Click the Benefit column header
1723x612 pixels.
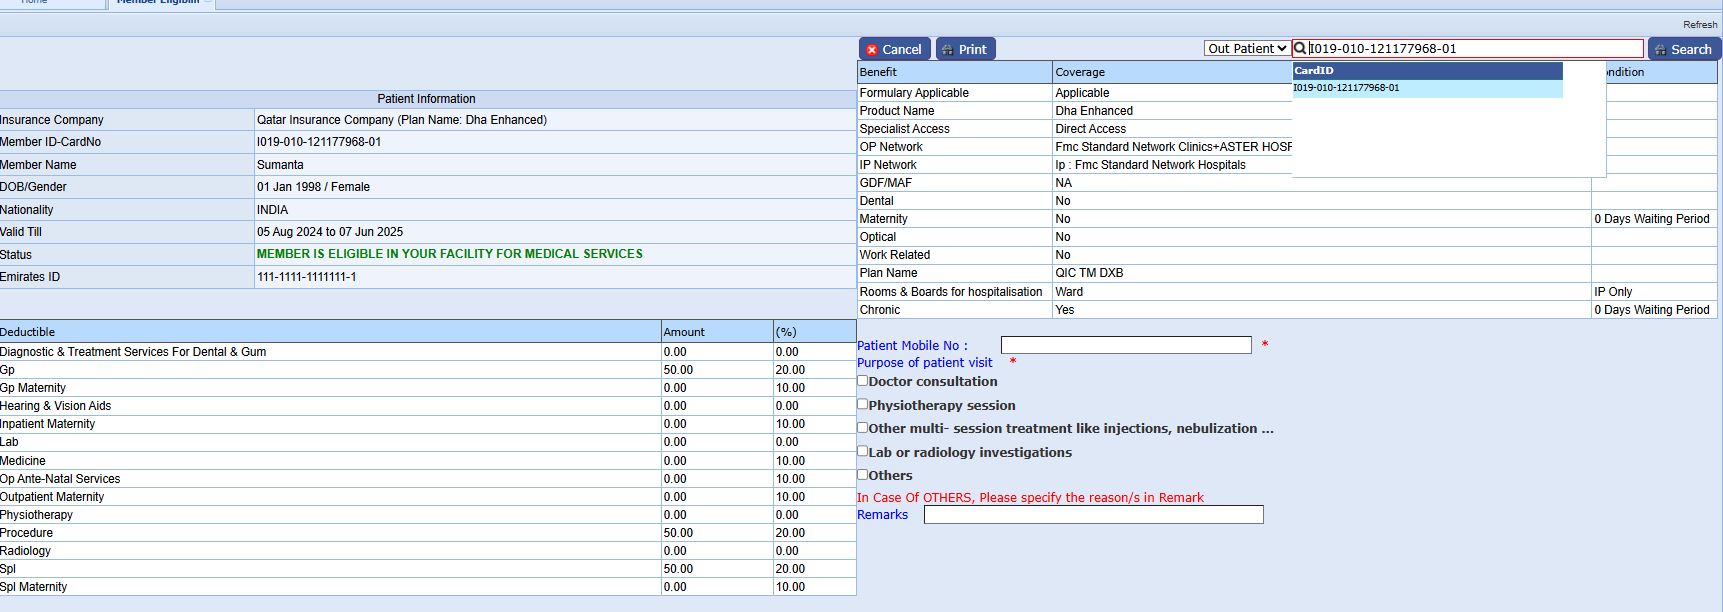click(x=878, y=72)
